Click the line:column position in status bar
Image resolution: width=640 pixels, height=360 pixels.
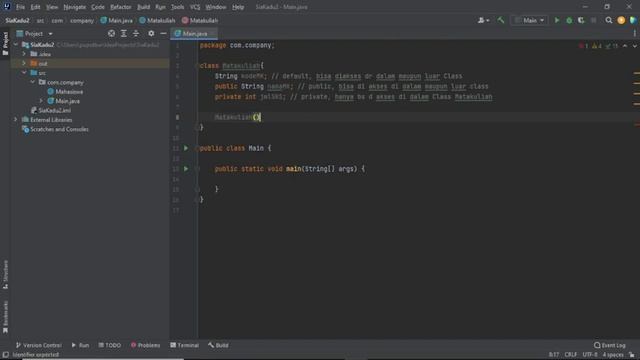554,355
